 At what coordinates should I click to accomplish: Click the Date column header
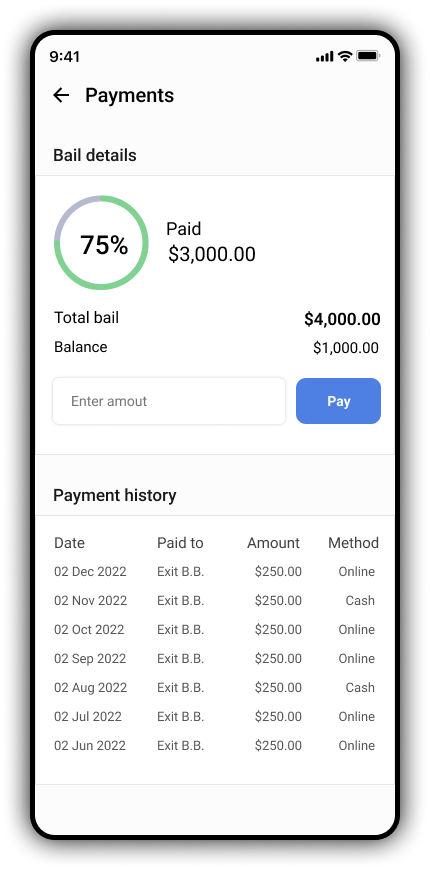(x=69, y=543)
